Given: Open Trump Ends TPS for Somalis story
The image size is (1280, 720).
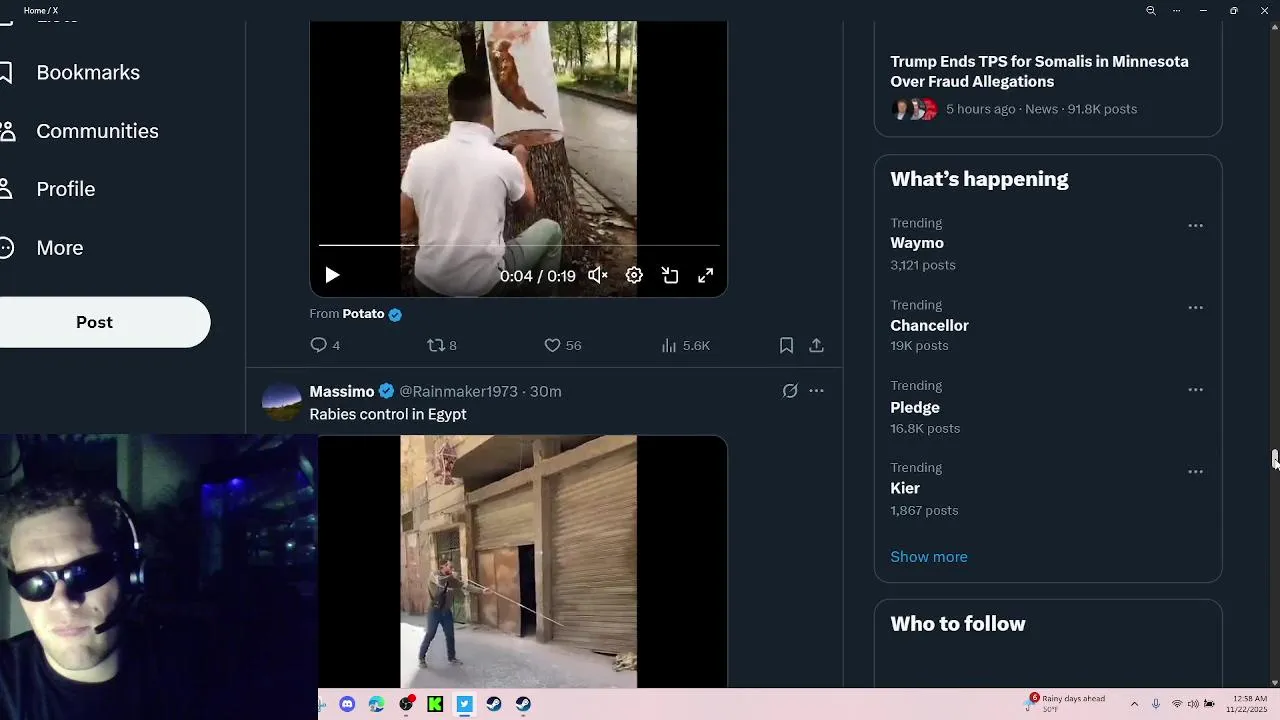Looking at the screenshot, I should click(x=1040, y=71).
